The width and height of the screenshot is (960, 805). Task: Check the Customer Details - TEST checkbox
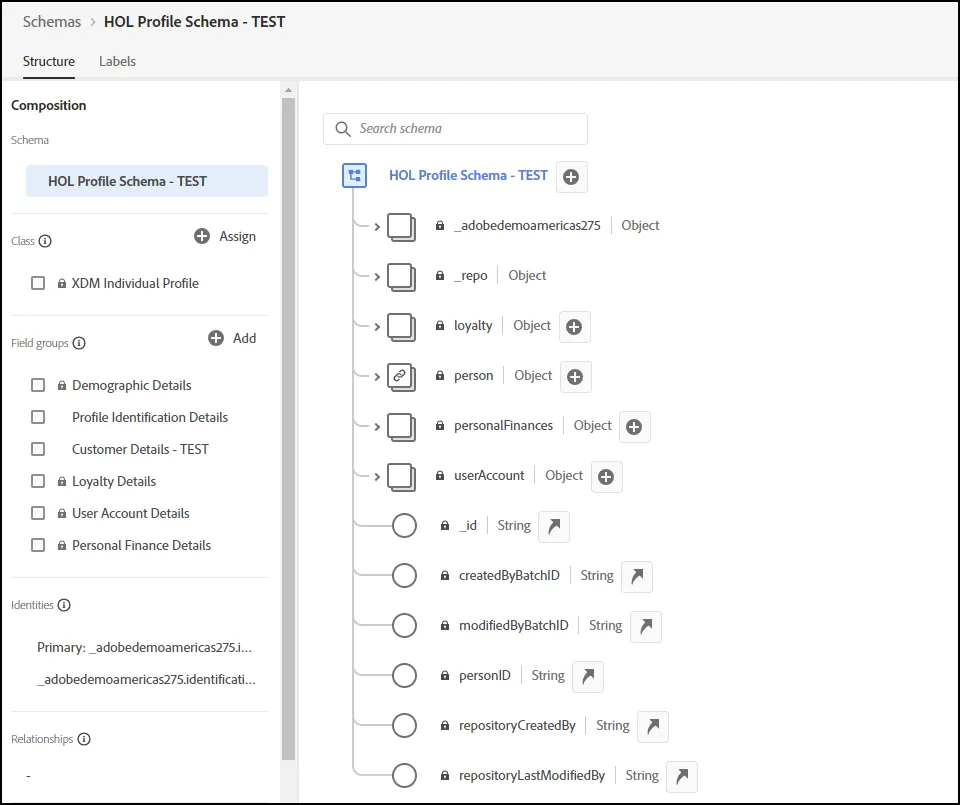(x=38, y=449)
